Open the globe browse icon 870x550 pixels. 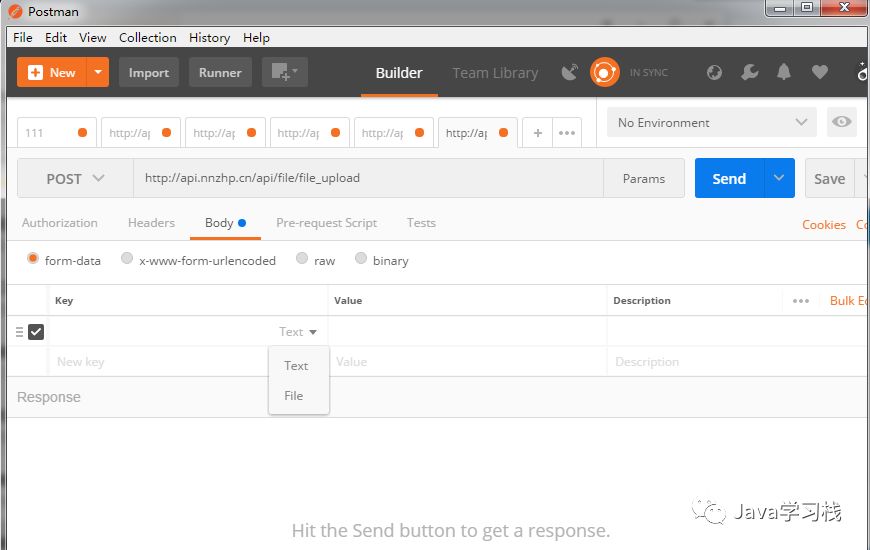coord(714,72)
